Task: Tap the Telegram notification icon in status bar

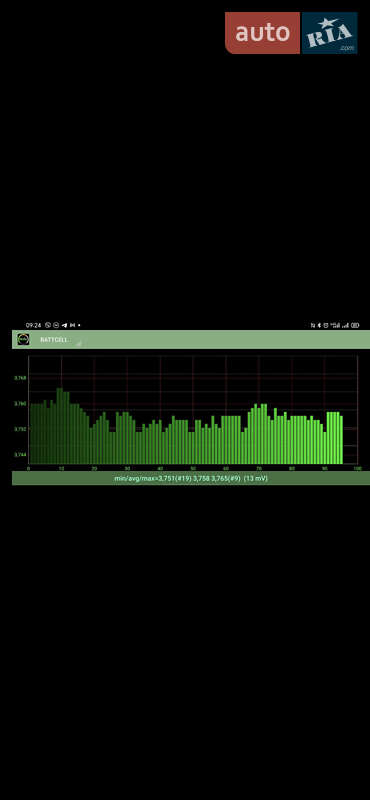Action: [x=64, y=325]
